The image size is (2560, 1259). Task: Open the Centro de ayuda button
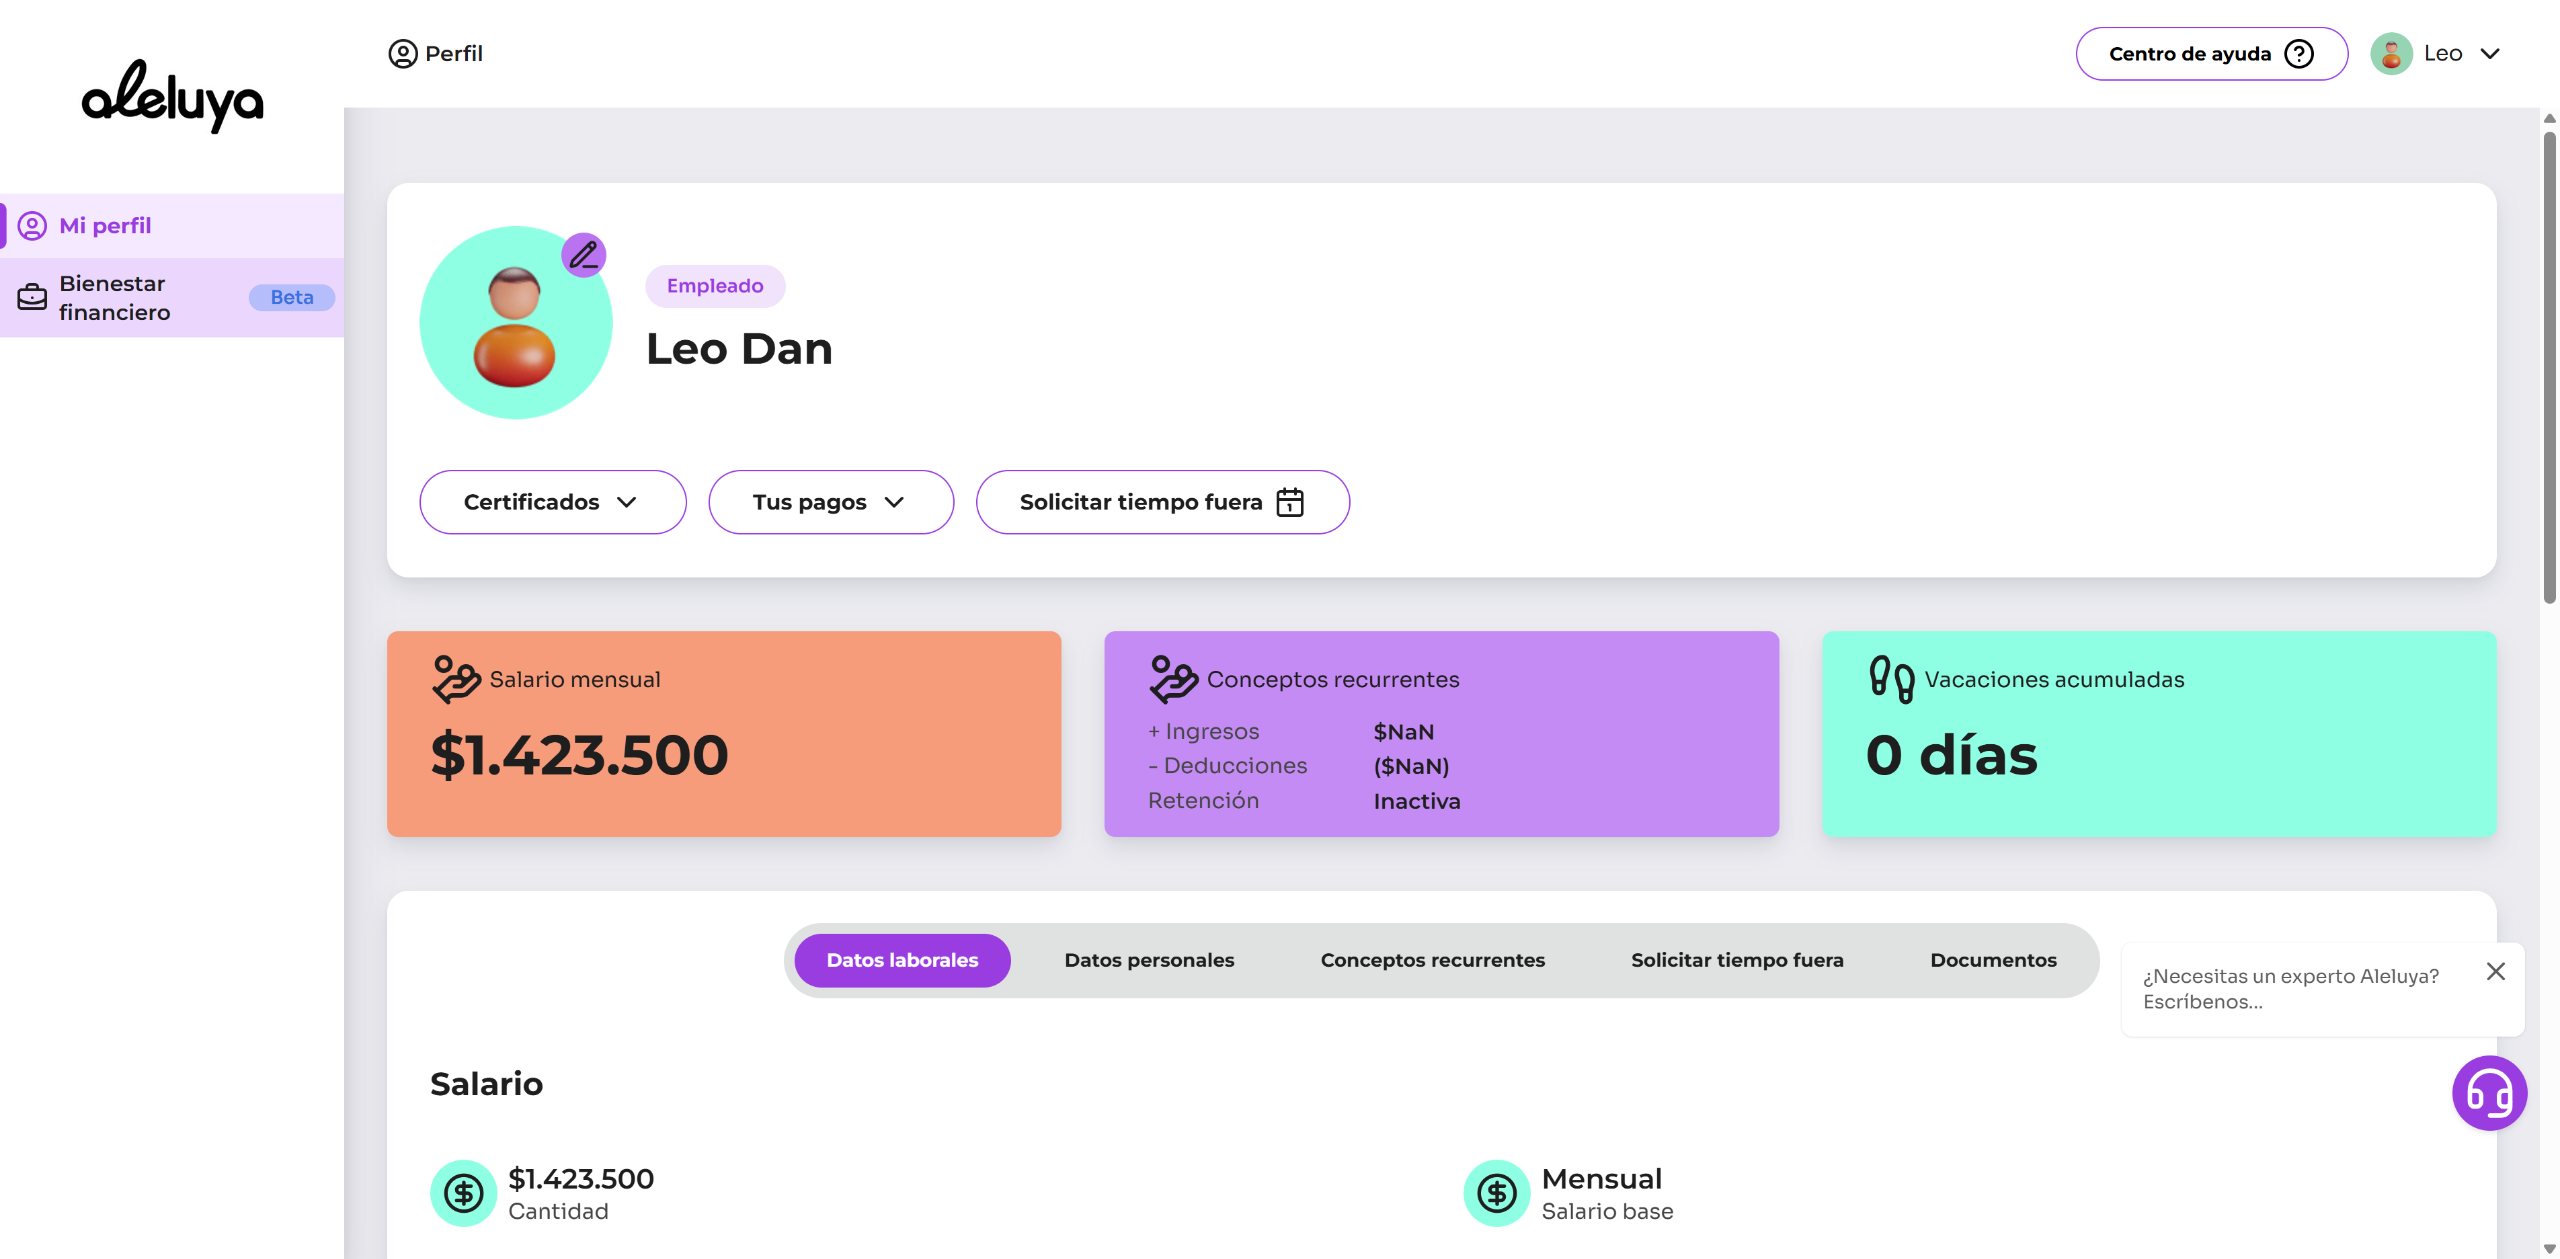pyautogui.click(x=2211, y=54)
